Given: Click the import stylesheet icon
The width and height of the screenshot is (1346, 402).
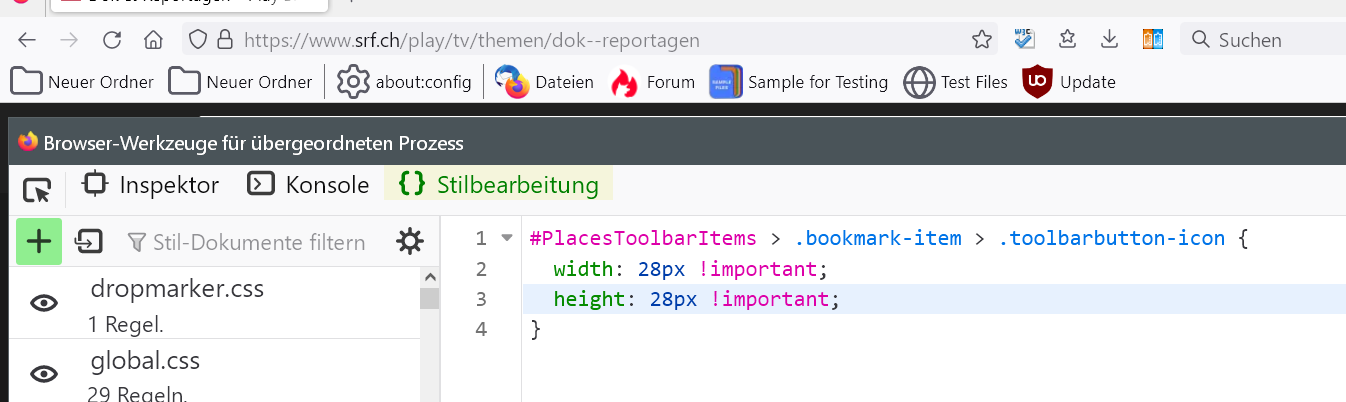Looking at the screenshot, I should (89, 242).
